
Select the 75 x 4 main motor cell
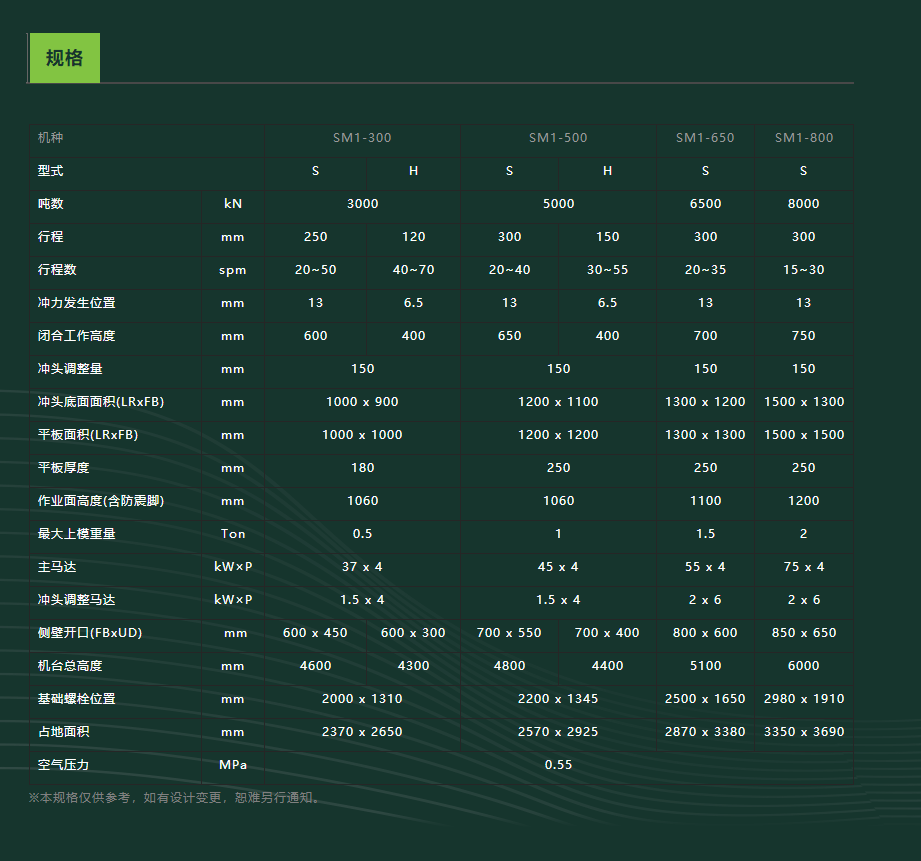coord(803,567)
